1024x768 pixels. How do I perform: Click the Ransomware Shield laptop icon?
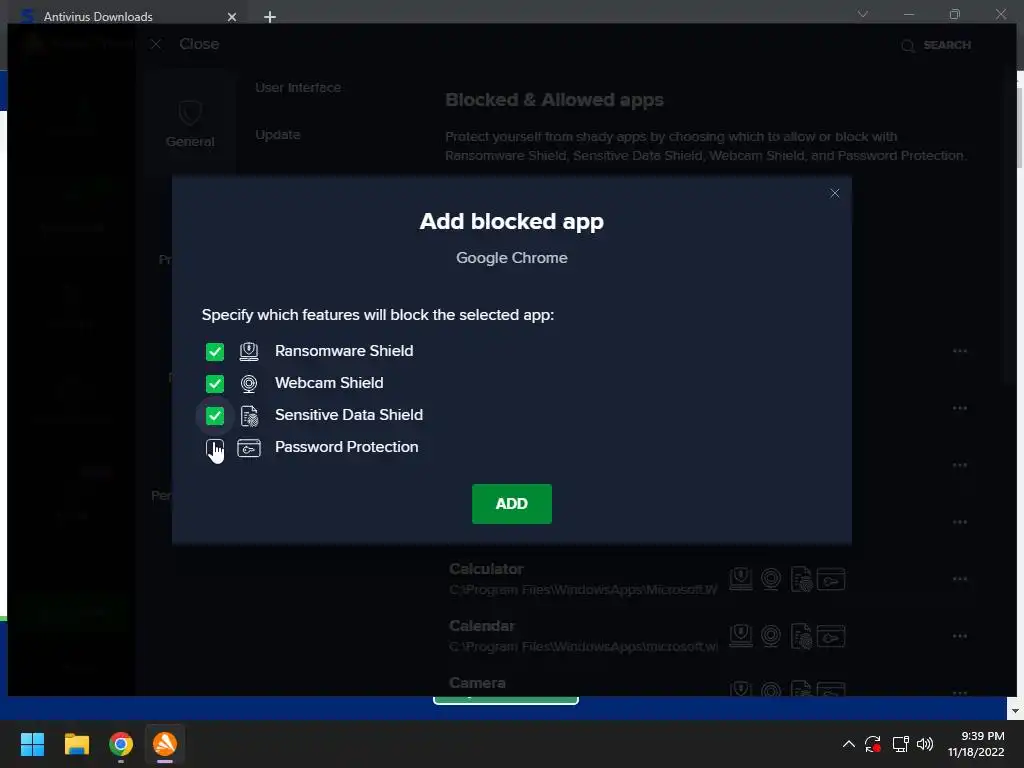tap(249, 351)
